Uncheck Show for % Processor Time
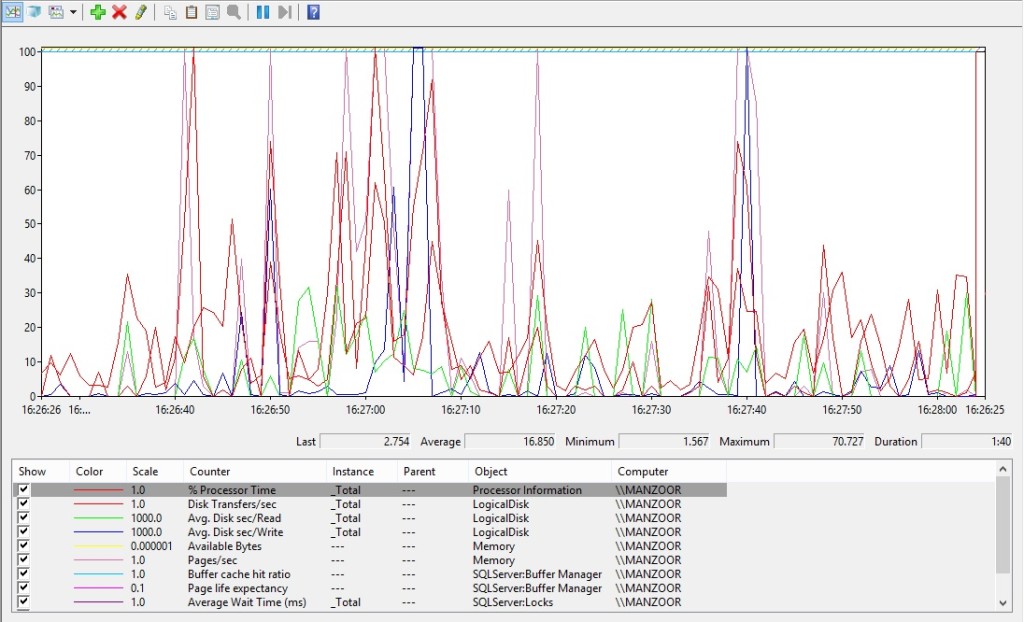The height and width of the screenshot is (622, 1024). click(24, 489)
